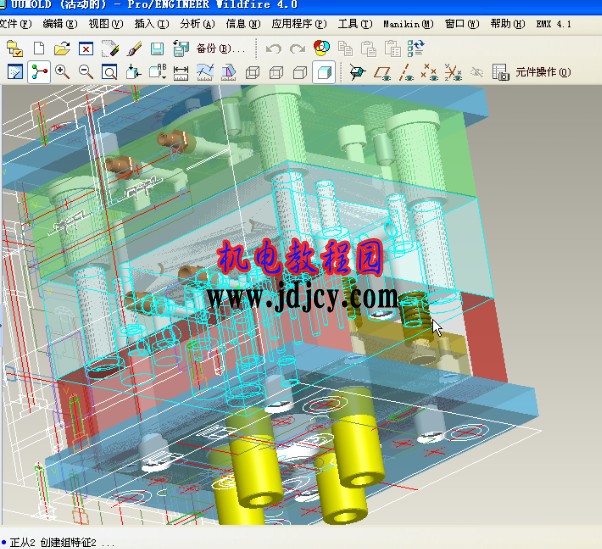This screenshot has width=602, height=549.
Task: Click the set working directory icon
Action: tap(15, 49)
